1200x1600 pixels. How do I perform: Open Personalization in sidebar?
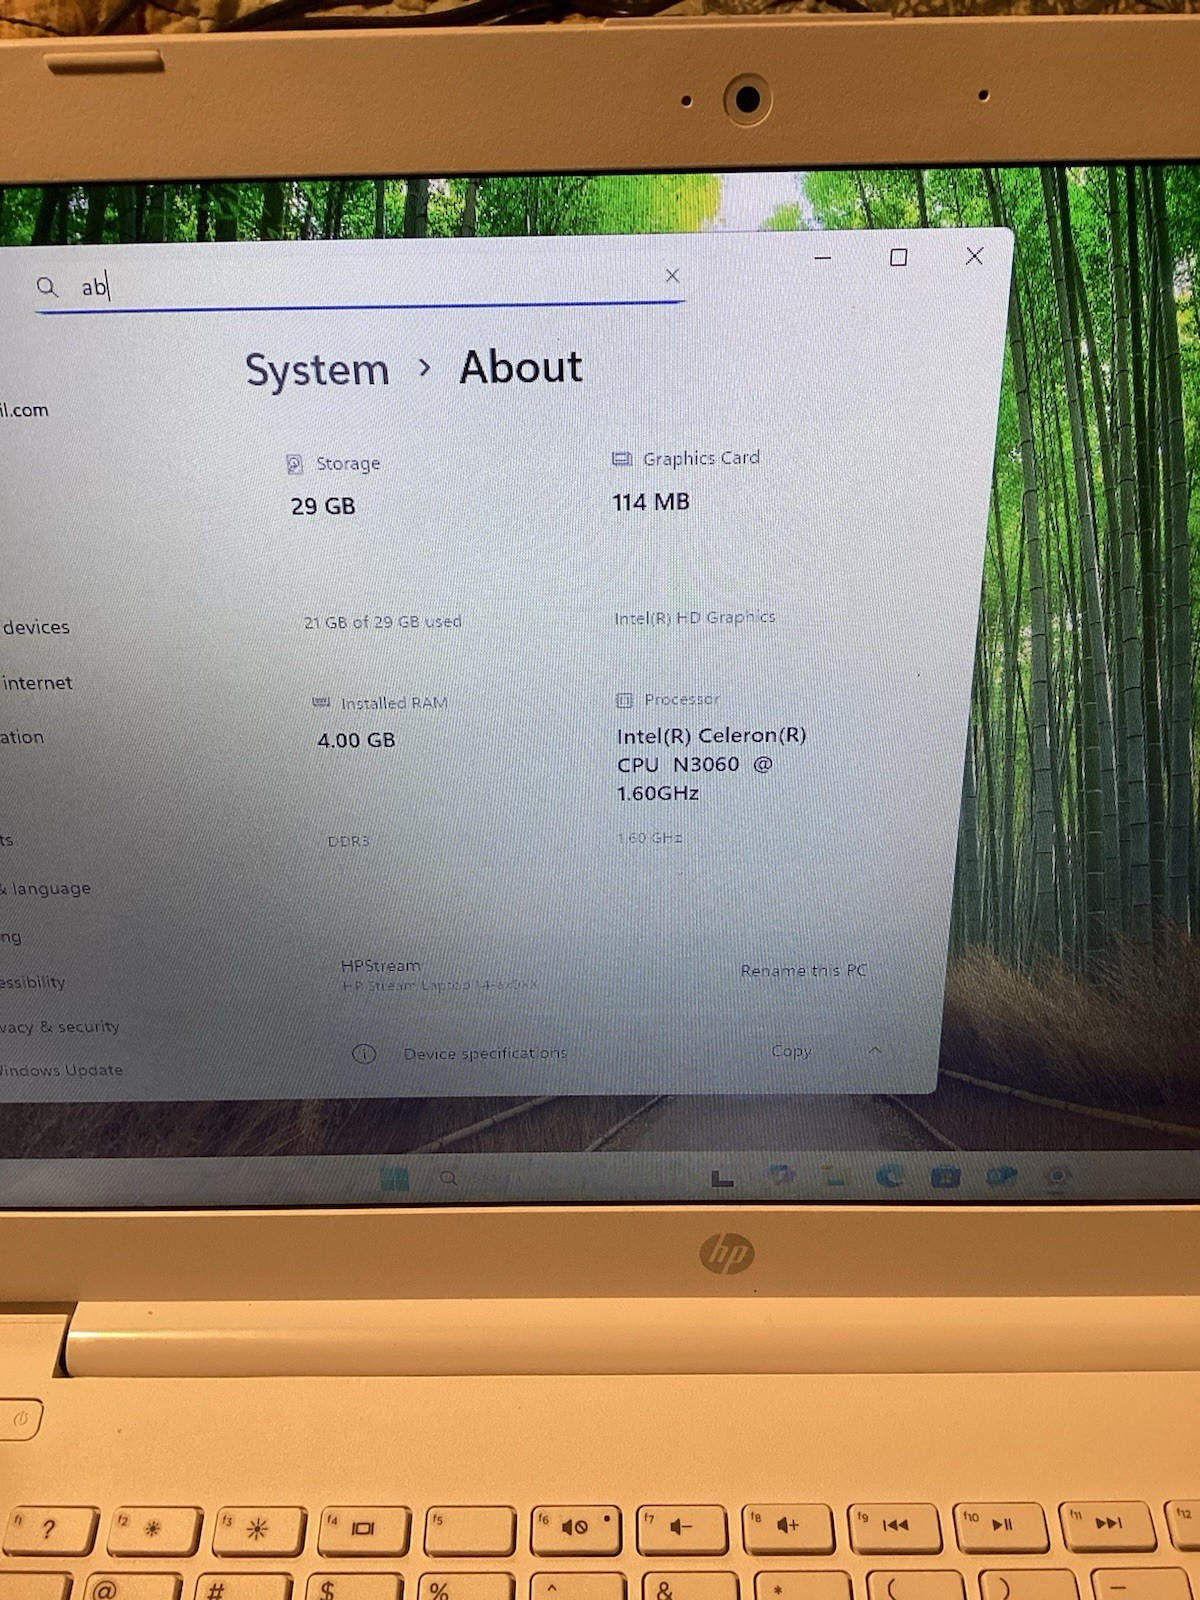coord(22,737)
